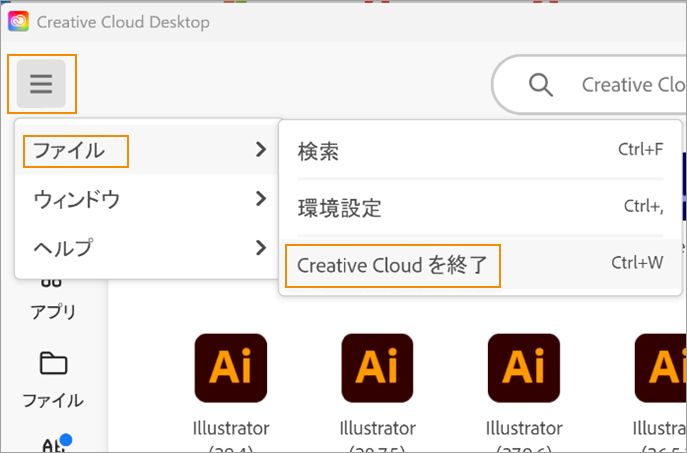Choose 環境設定 from the submenu
This screenshot has width=687, height=453.
point(480,208)
